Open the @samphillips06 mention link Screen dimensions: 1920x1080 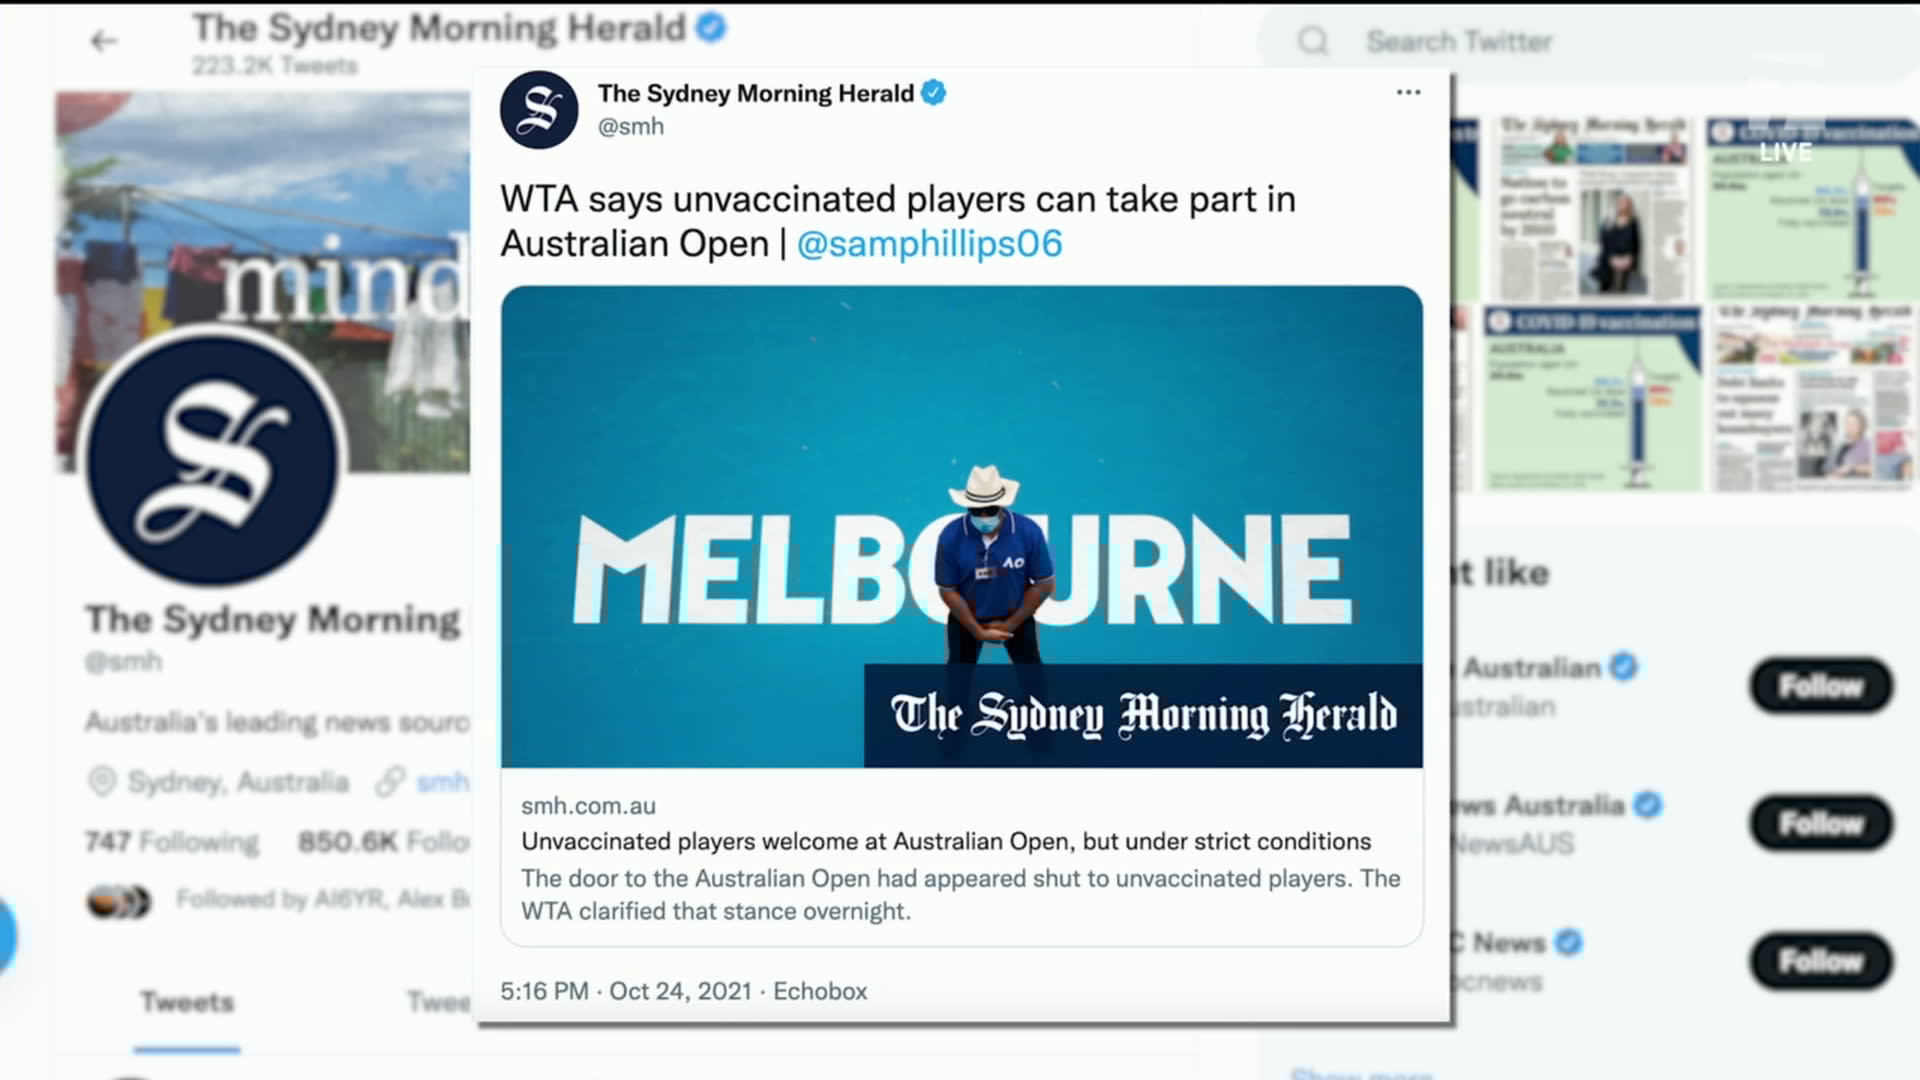point(930,244)
